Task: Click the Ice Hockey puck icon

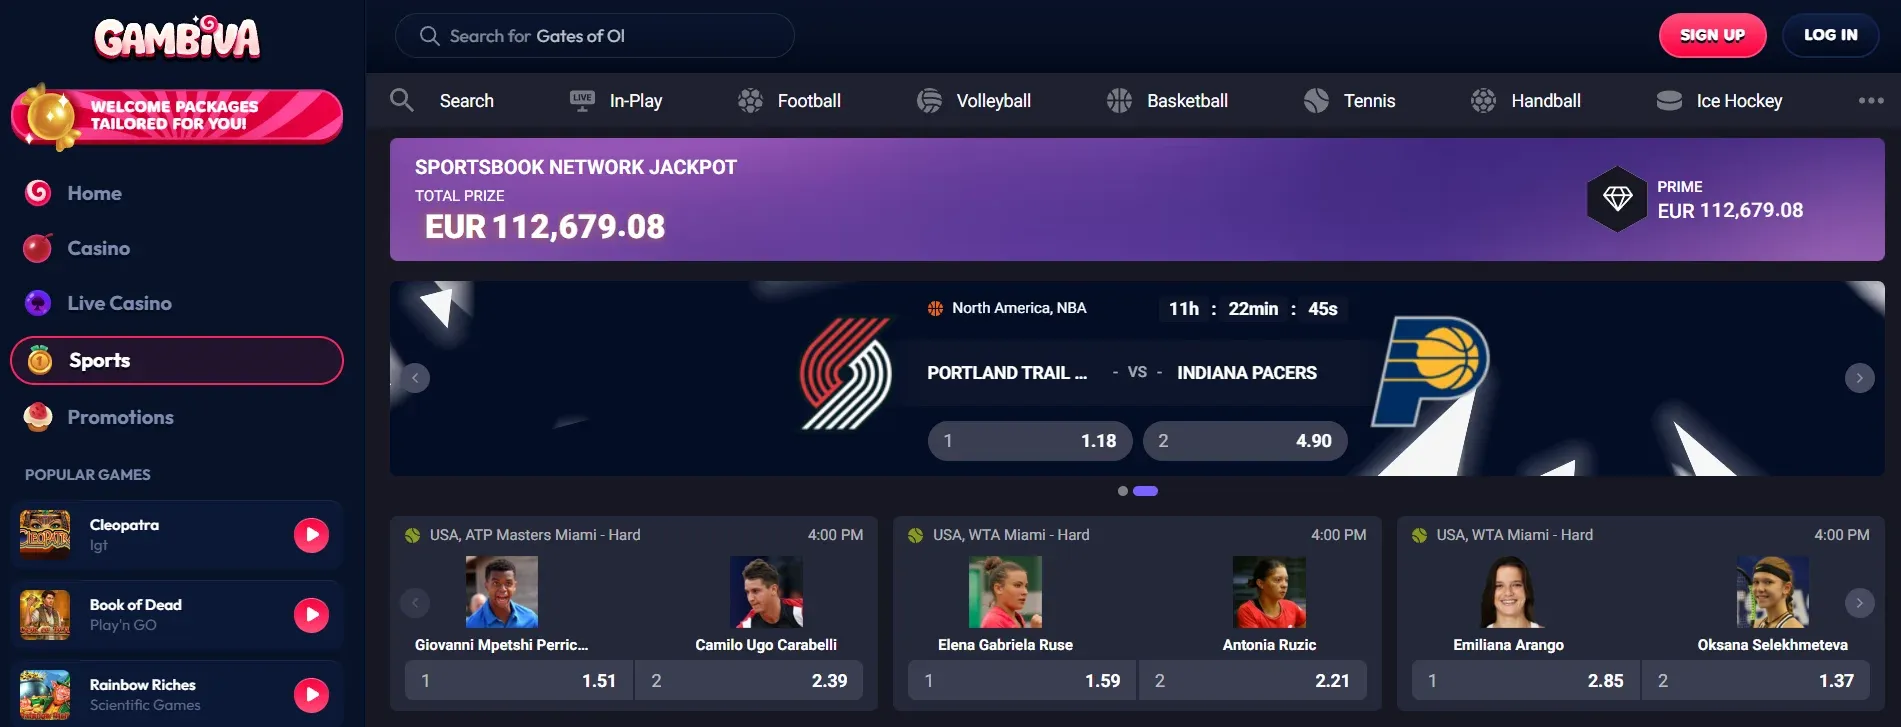Action: (x=1669, y=100)
